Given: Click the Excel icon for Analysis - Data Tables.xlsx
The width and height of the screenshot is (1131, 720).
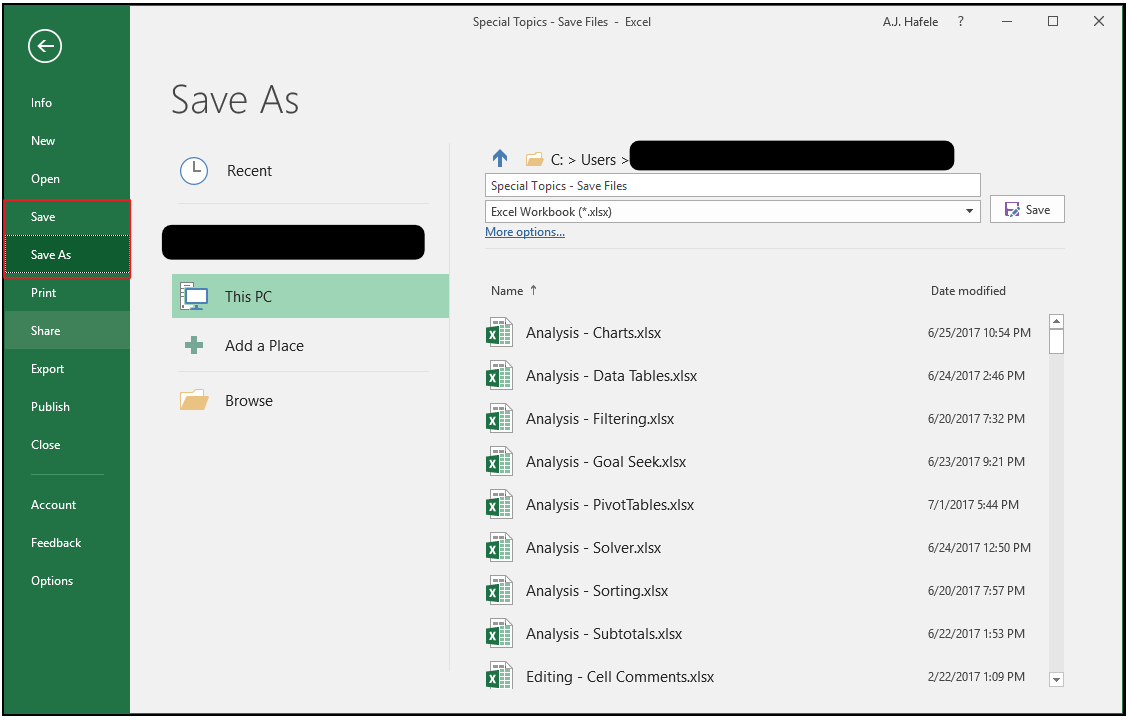Looking at the screenshot, I should click(499, 376).
